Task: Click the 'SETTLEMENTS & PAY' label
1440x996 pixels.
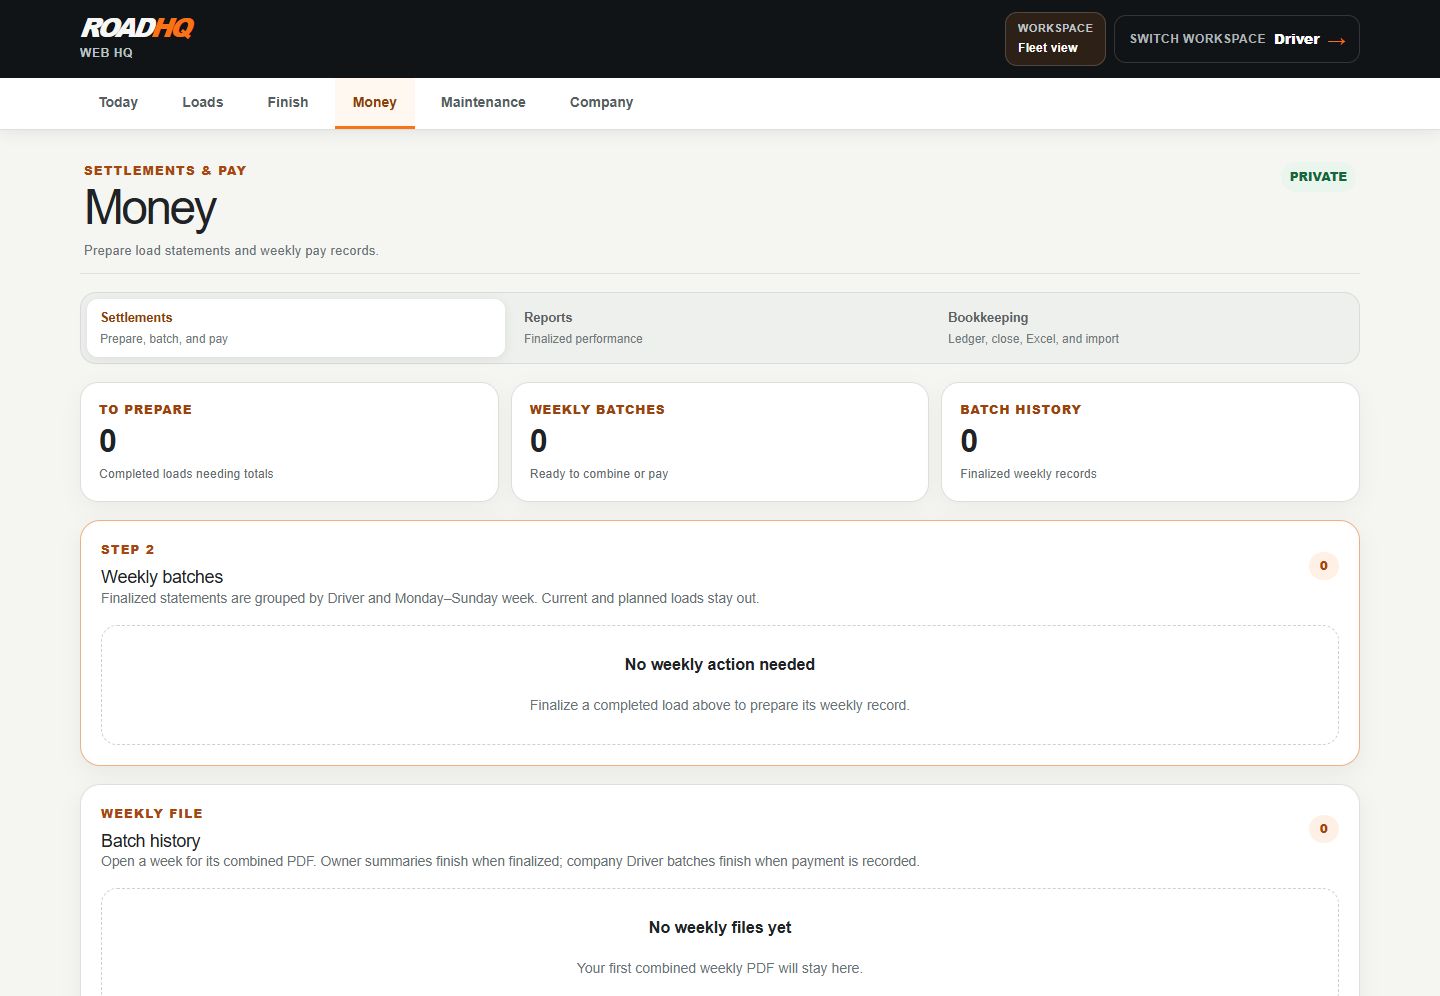Action: 165,171
